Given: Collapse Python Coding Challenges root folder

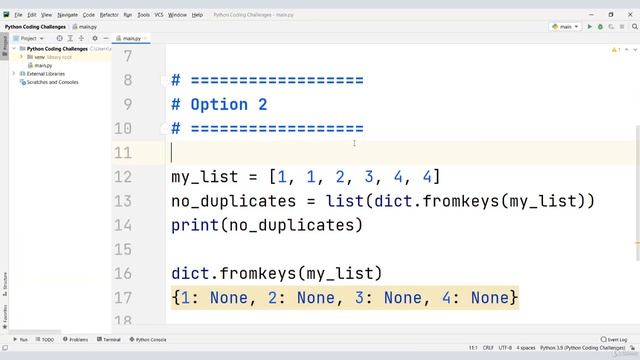Looking at the screenshot, I should (14, 49).
